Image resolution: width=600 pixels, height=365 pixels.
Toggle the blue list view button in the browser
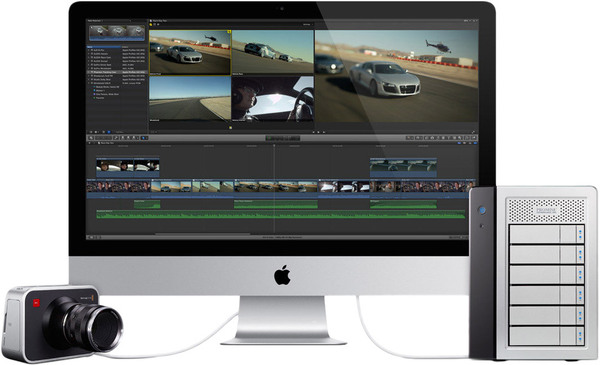pos(109,132)
